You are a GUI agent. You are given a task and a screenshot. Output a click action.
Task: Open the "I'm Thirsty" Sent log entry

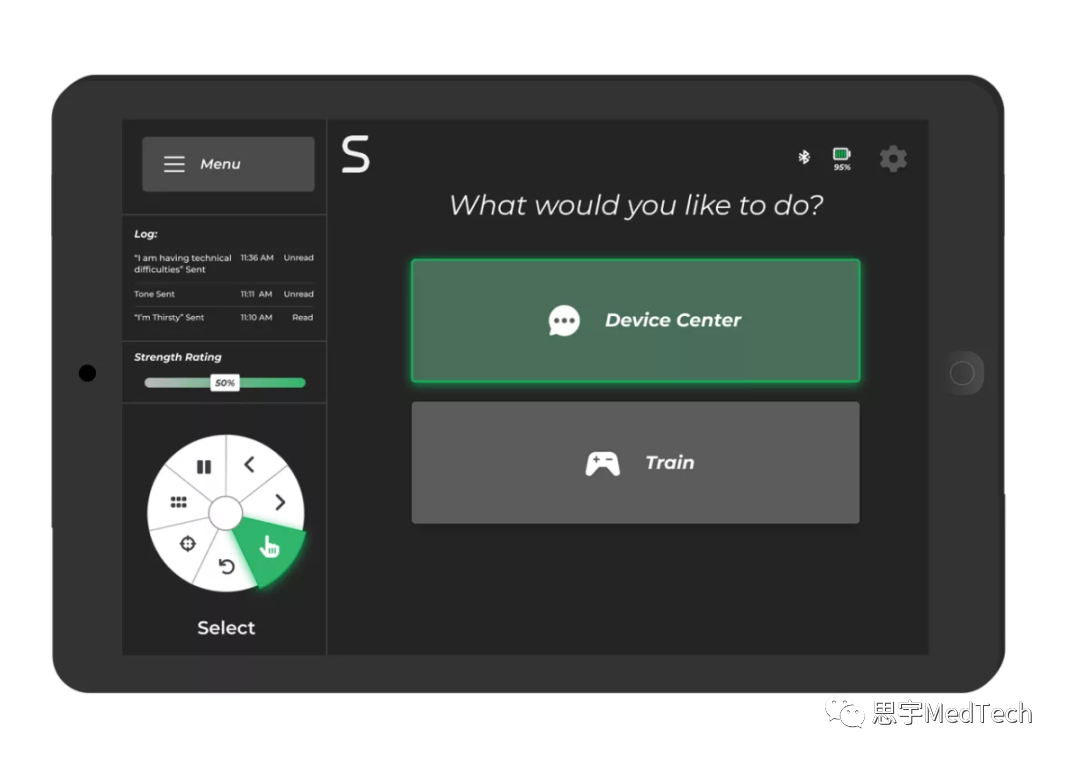[224, 317]
